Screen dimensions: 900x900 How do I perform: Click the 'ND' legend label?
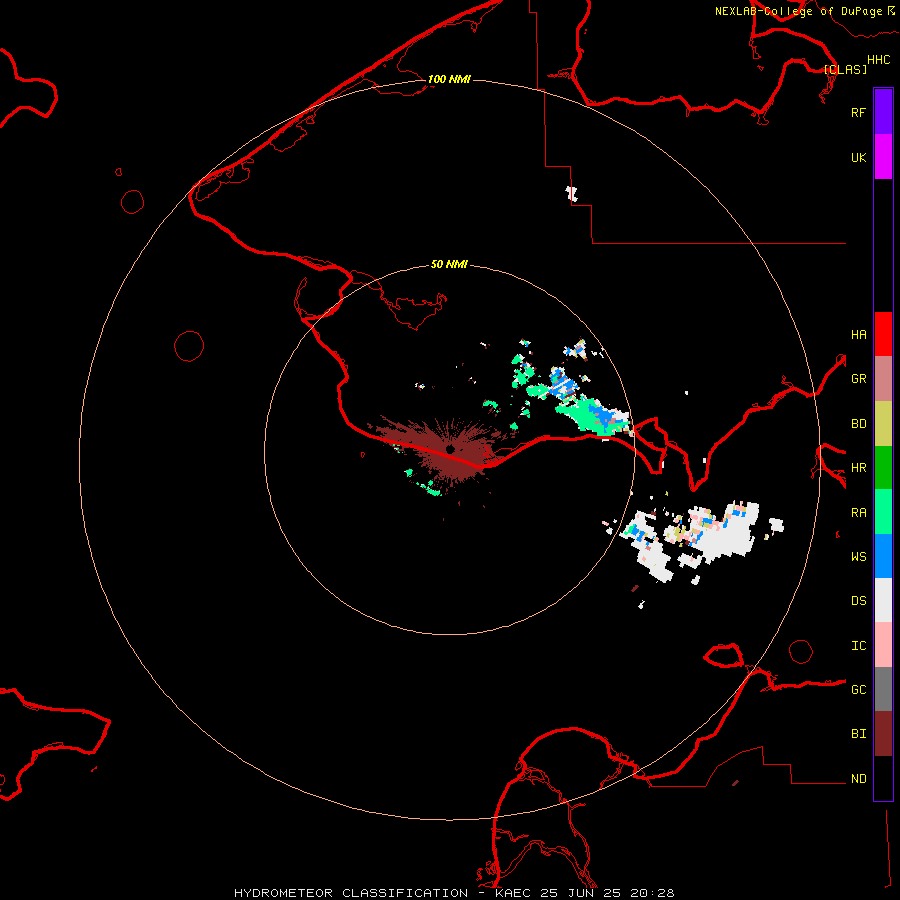tap(858, 779)
